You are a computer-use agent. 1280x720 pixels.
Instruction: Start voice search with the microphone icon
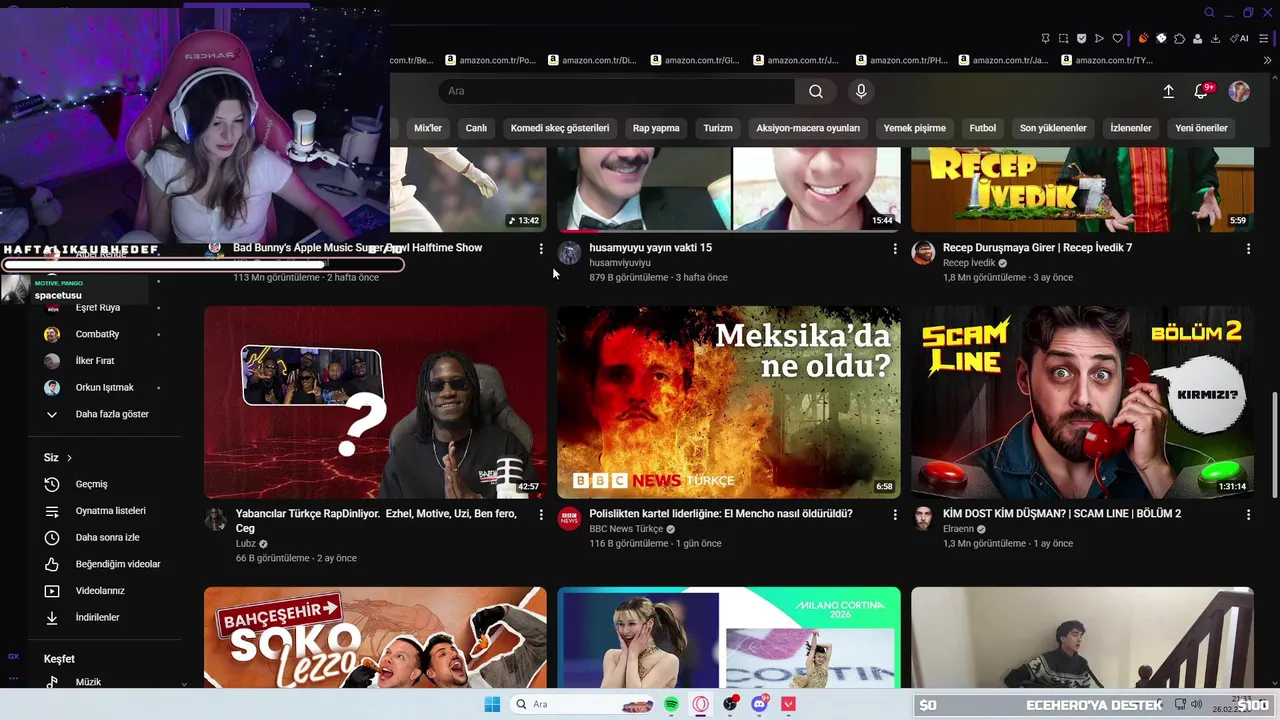point(861,91)
